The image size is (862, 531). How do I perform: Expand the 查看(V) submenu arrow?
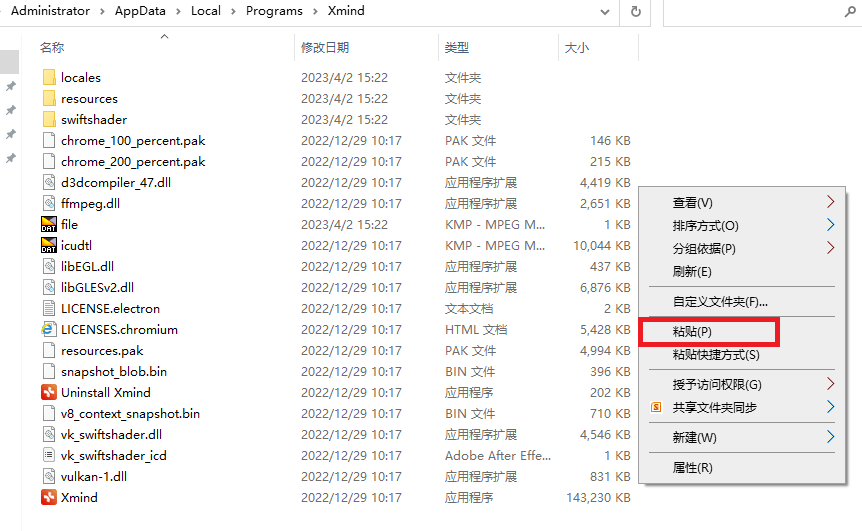click(830, 202)
